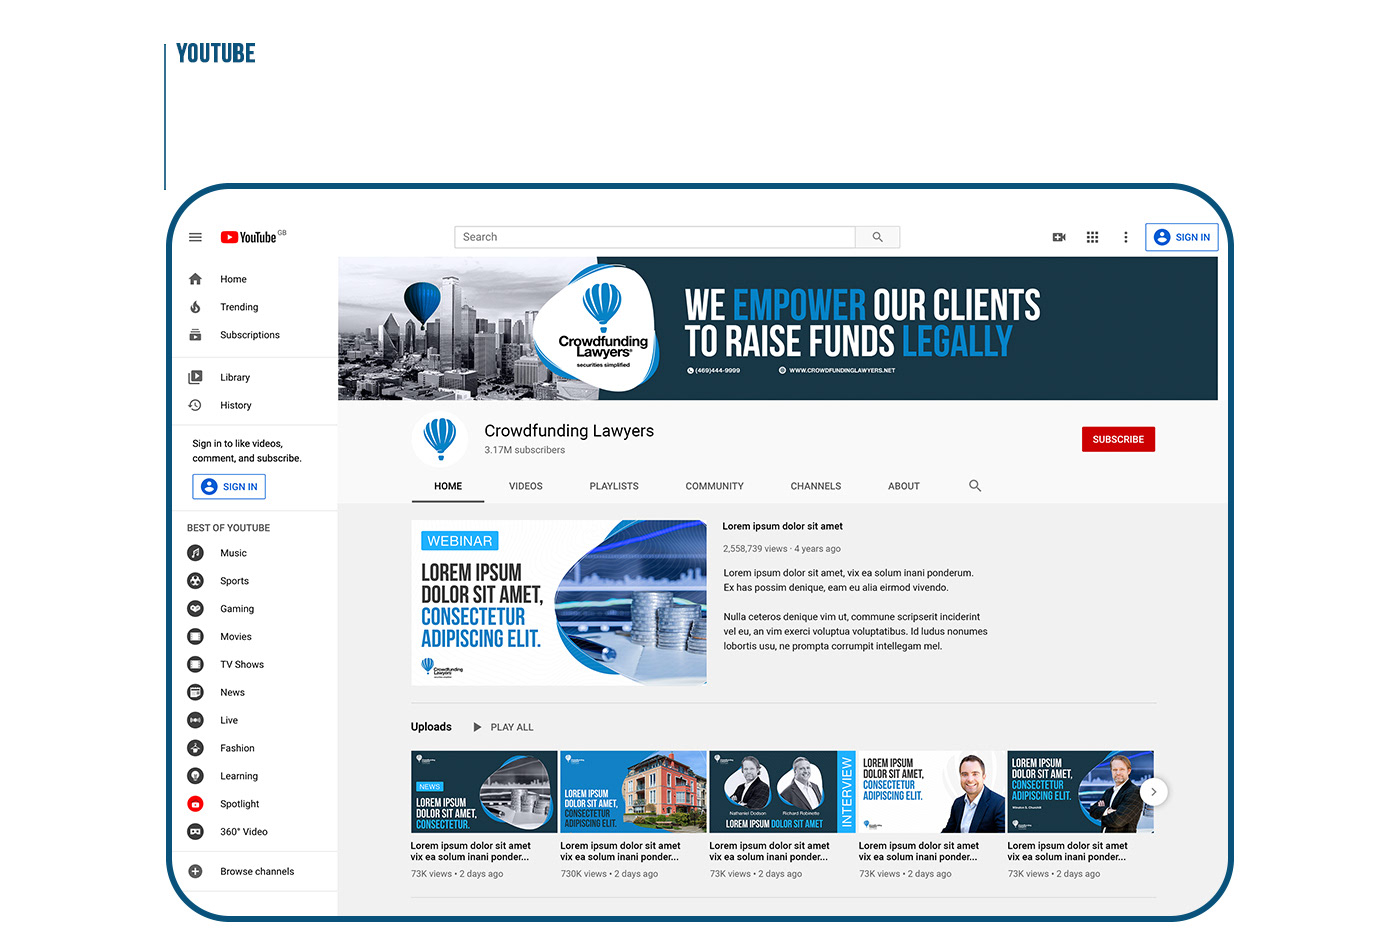Focus the Search input field
This screenshot has width=1400, height=936.
655,237
